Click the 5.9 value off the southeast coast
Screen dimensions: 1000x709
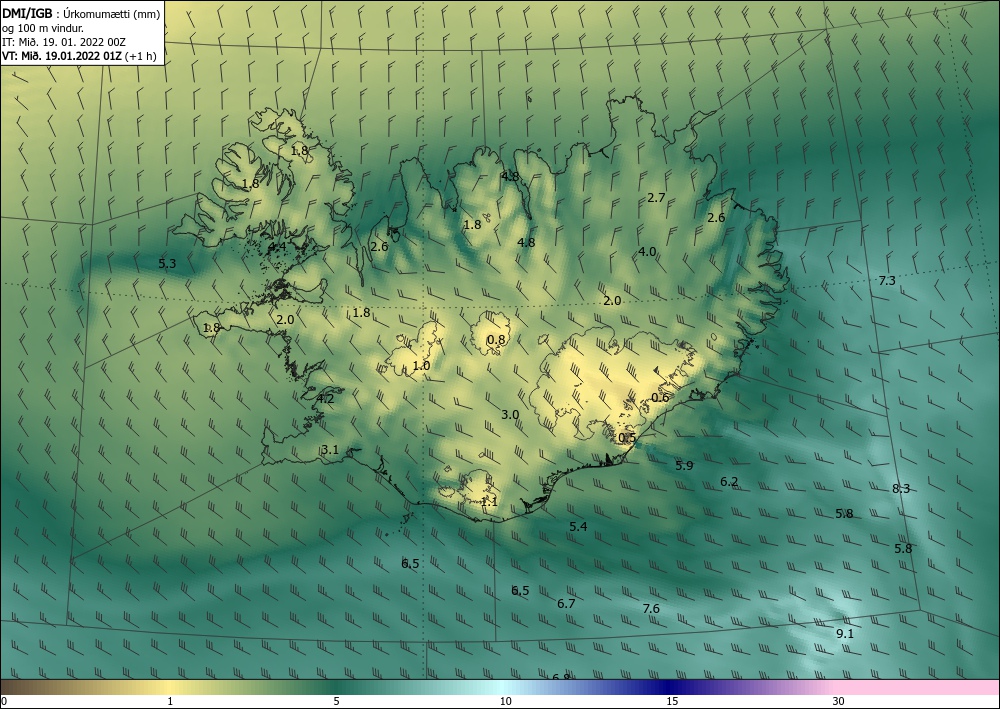tap(684, 465)
